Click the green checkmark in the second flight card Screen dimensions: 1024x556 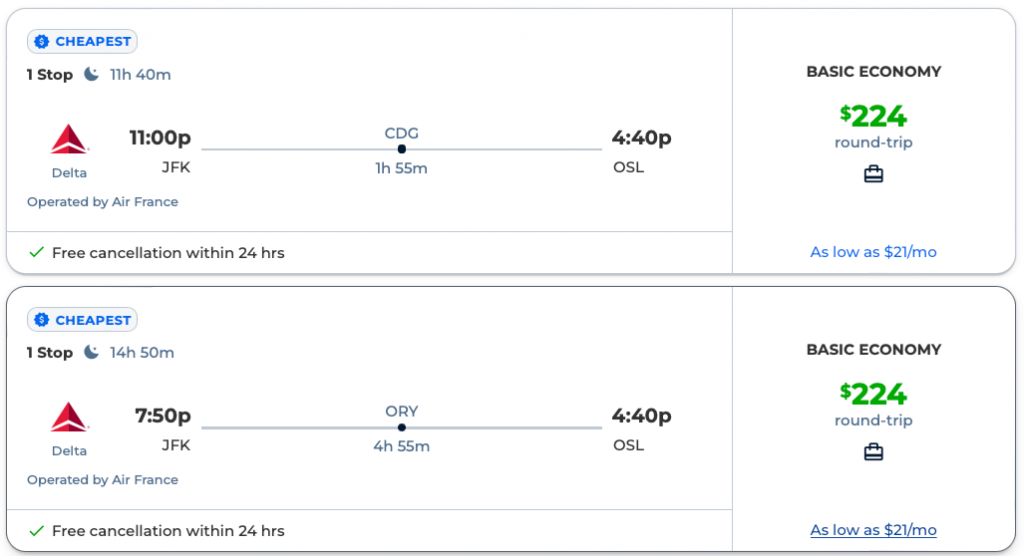coord(36,531)
